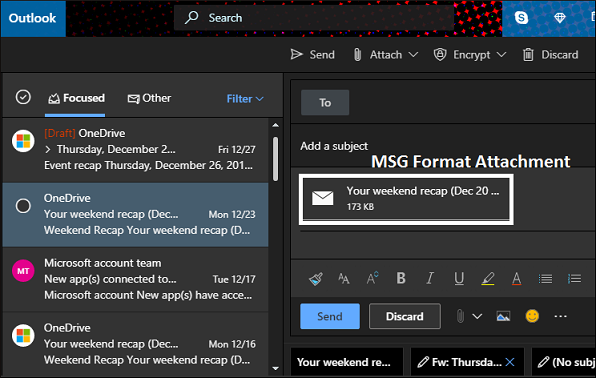Click the Discard button below editor
The image size is (596, 378).
coord(405,316)
